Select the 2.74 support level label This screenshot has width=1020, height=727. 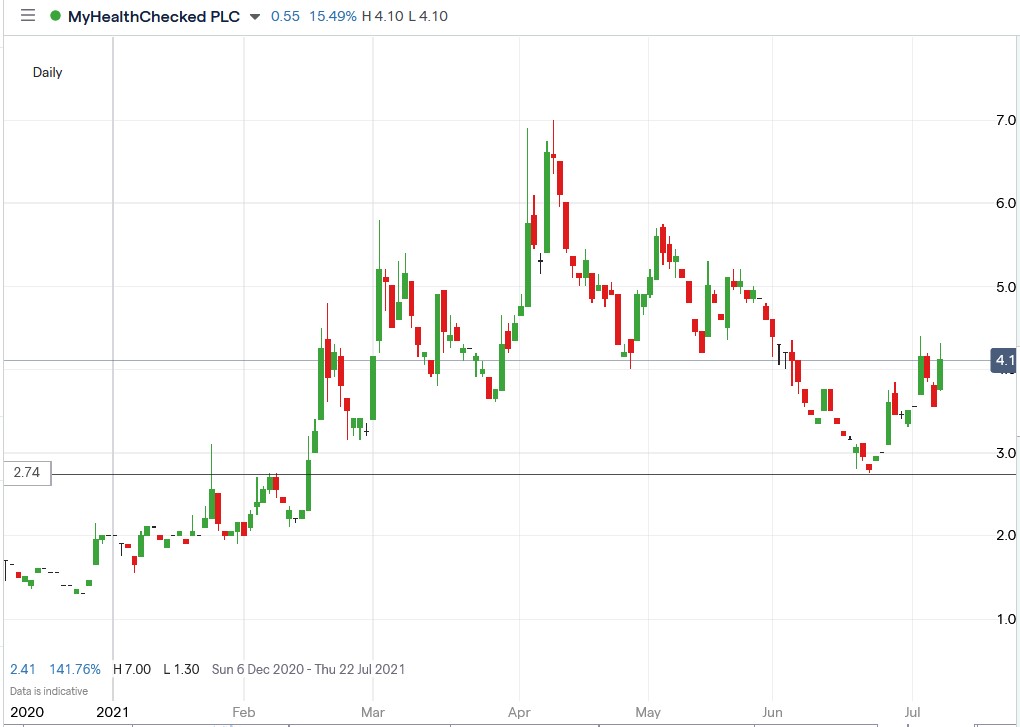[25, 473]
